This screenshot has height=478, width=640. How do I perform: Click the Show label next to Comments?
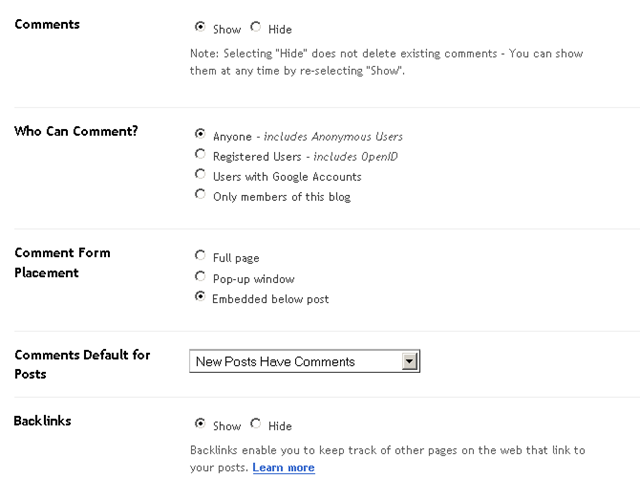227,29
